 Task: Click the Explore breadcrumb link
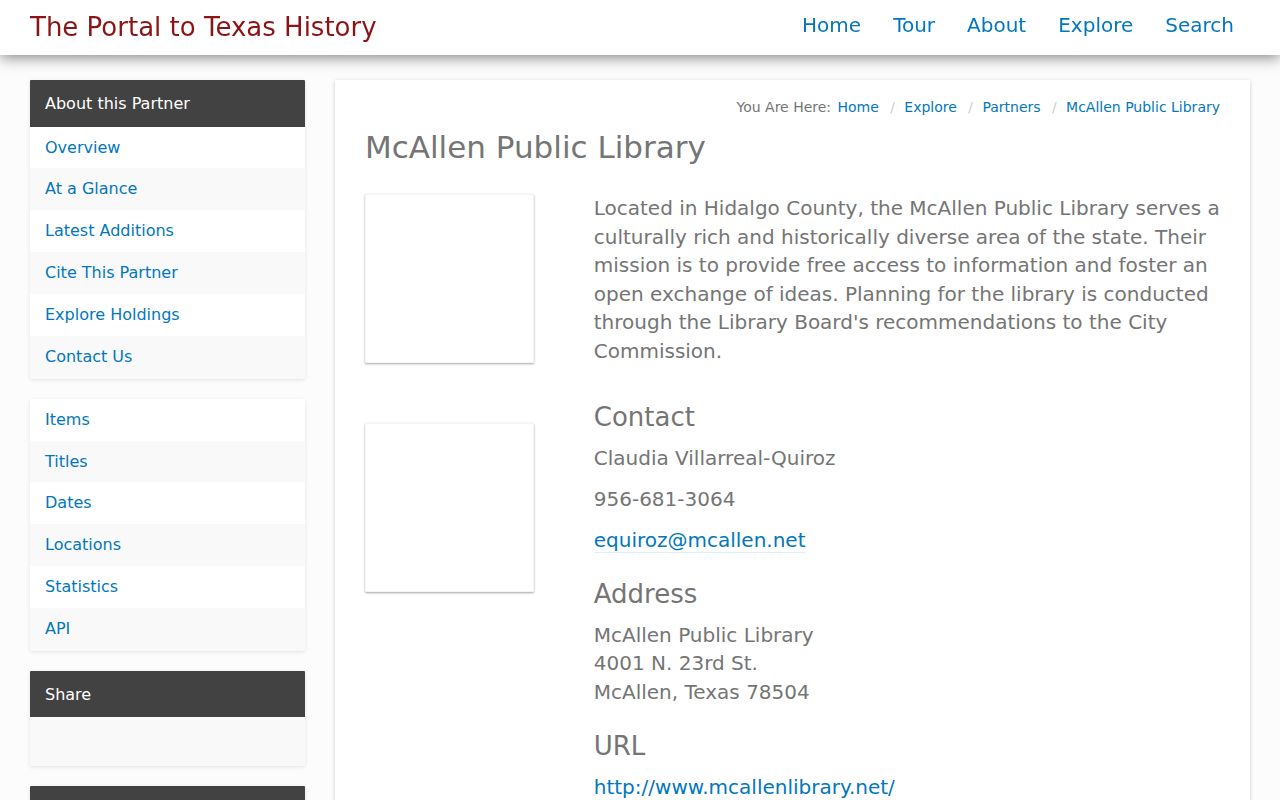click(x=930, y=107)
